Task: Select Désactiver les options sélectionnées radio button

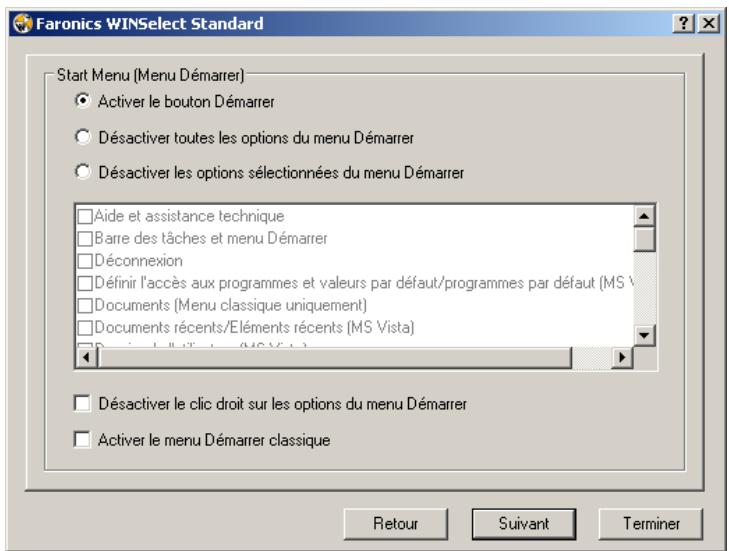Action: click(82, 172)
